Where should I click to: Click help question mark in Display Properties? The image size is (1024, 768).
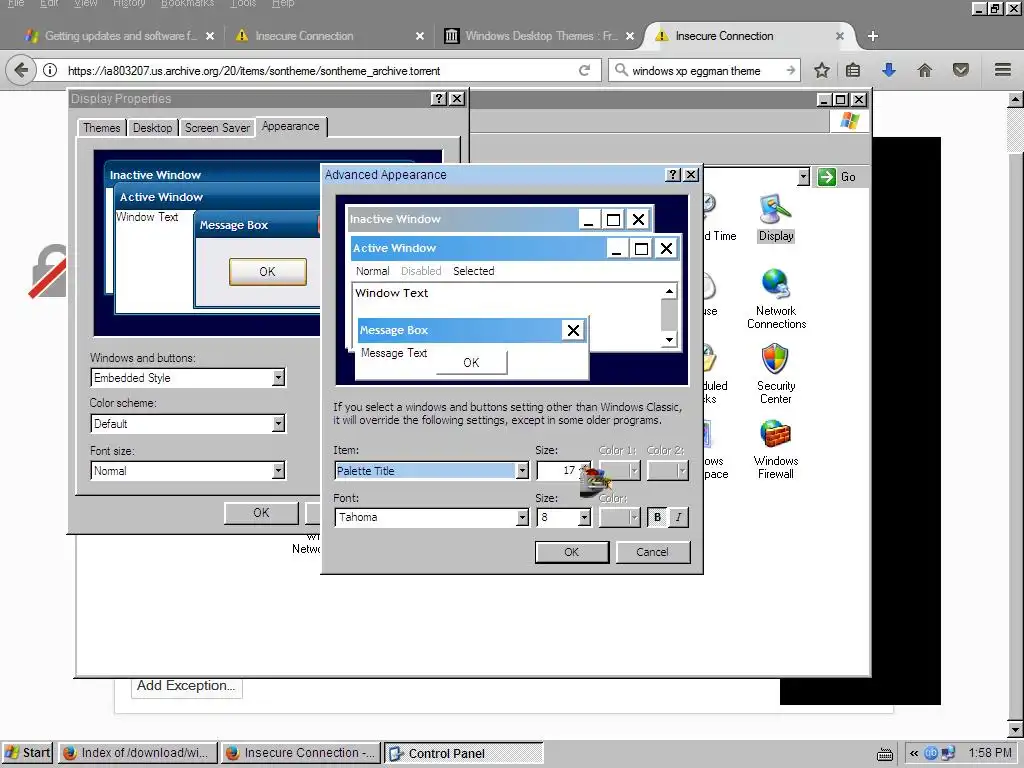pyautogui.click(x=439, y=99)
